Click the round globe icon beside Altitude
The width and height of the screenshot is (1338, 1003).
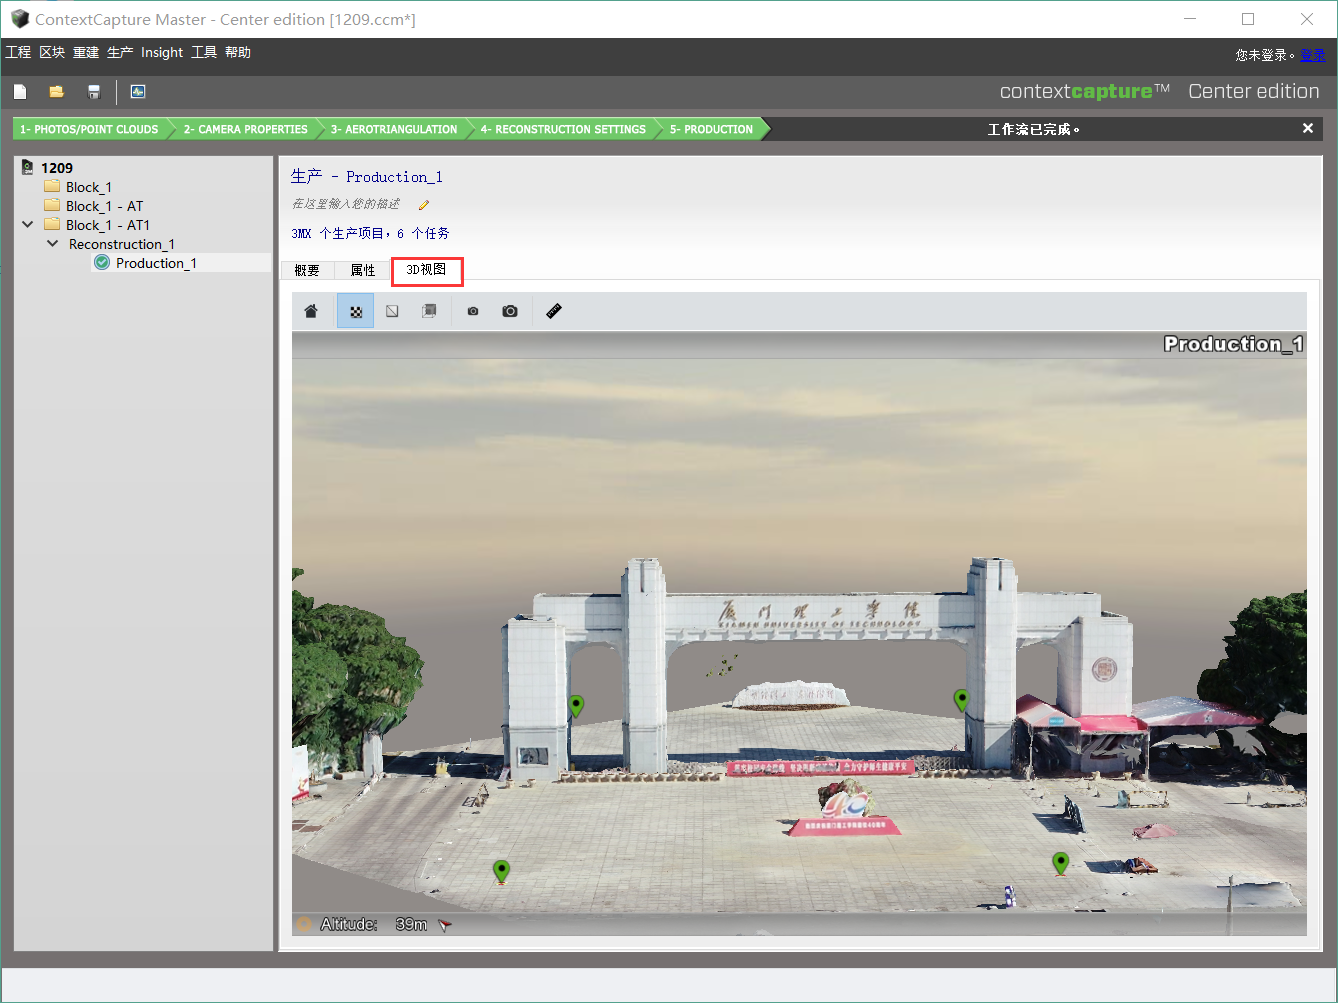[x=304, y=924]
